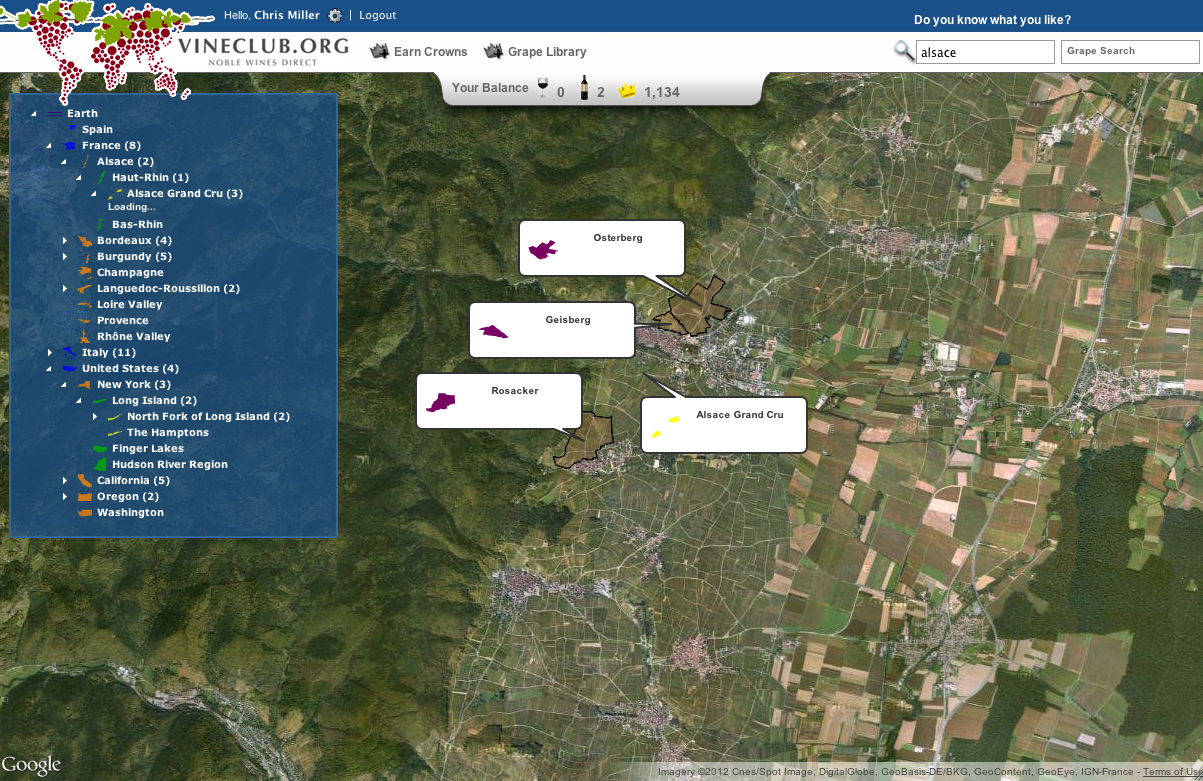The image size is (1203, 781).
Task: Click the purple Osterberg vineyard shape icon
Action: coord(542,250)
